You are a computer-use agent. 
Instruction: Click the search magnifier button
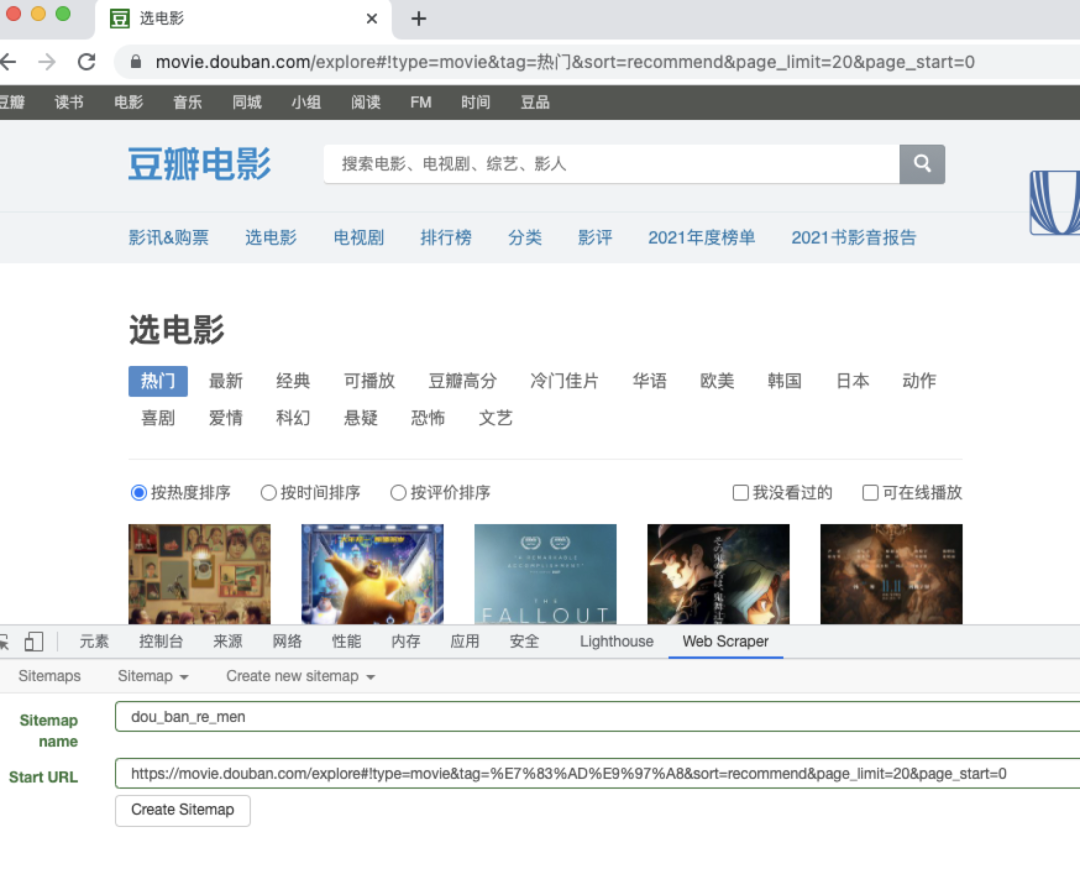click(x=922, y=164)
